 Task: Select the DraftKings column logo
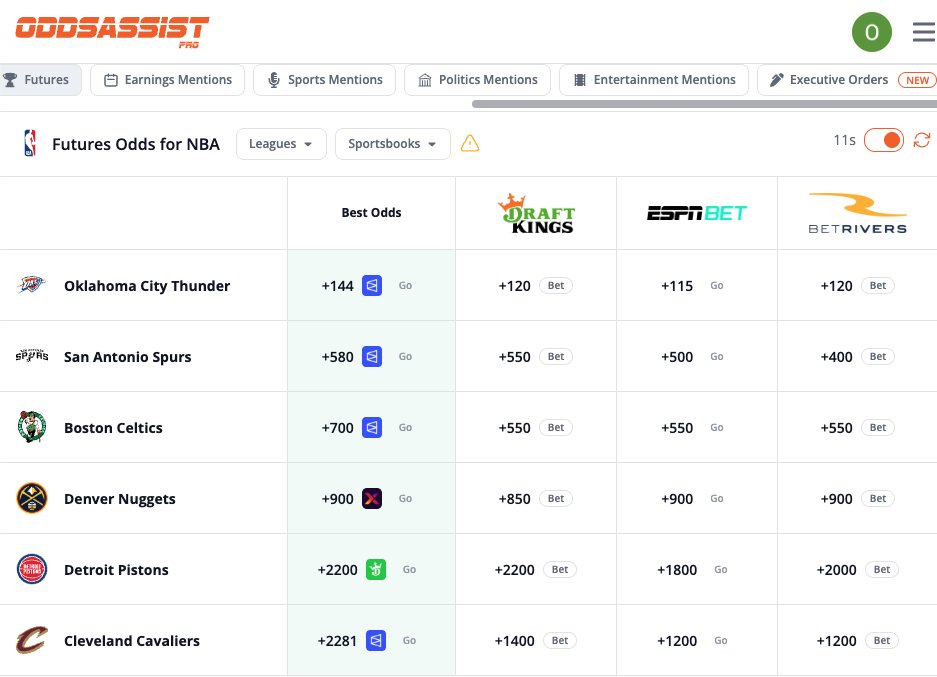tap(536, 212)
